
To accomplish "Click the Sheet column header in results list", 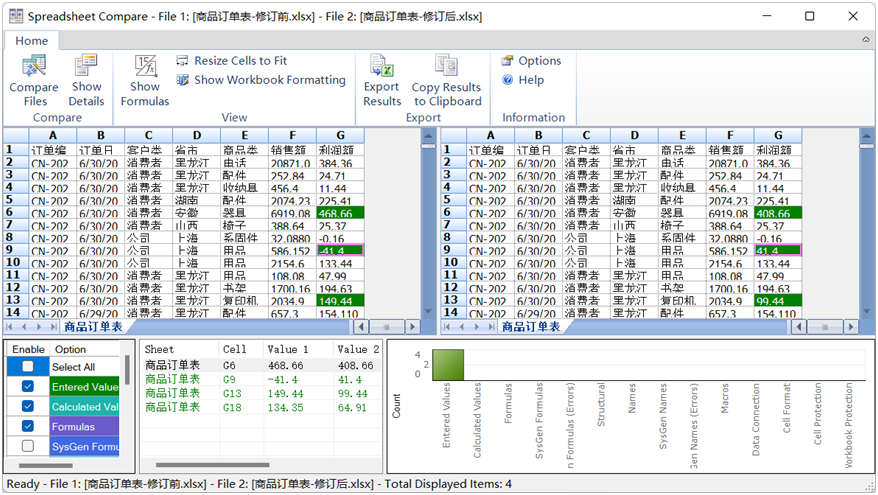I will coord(179,349).
